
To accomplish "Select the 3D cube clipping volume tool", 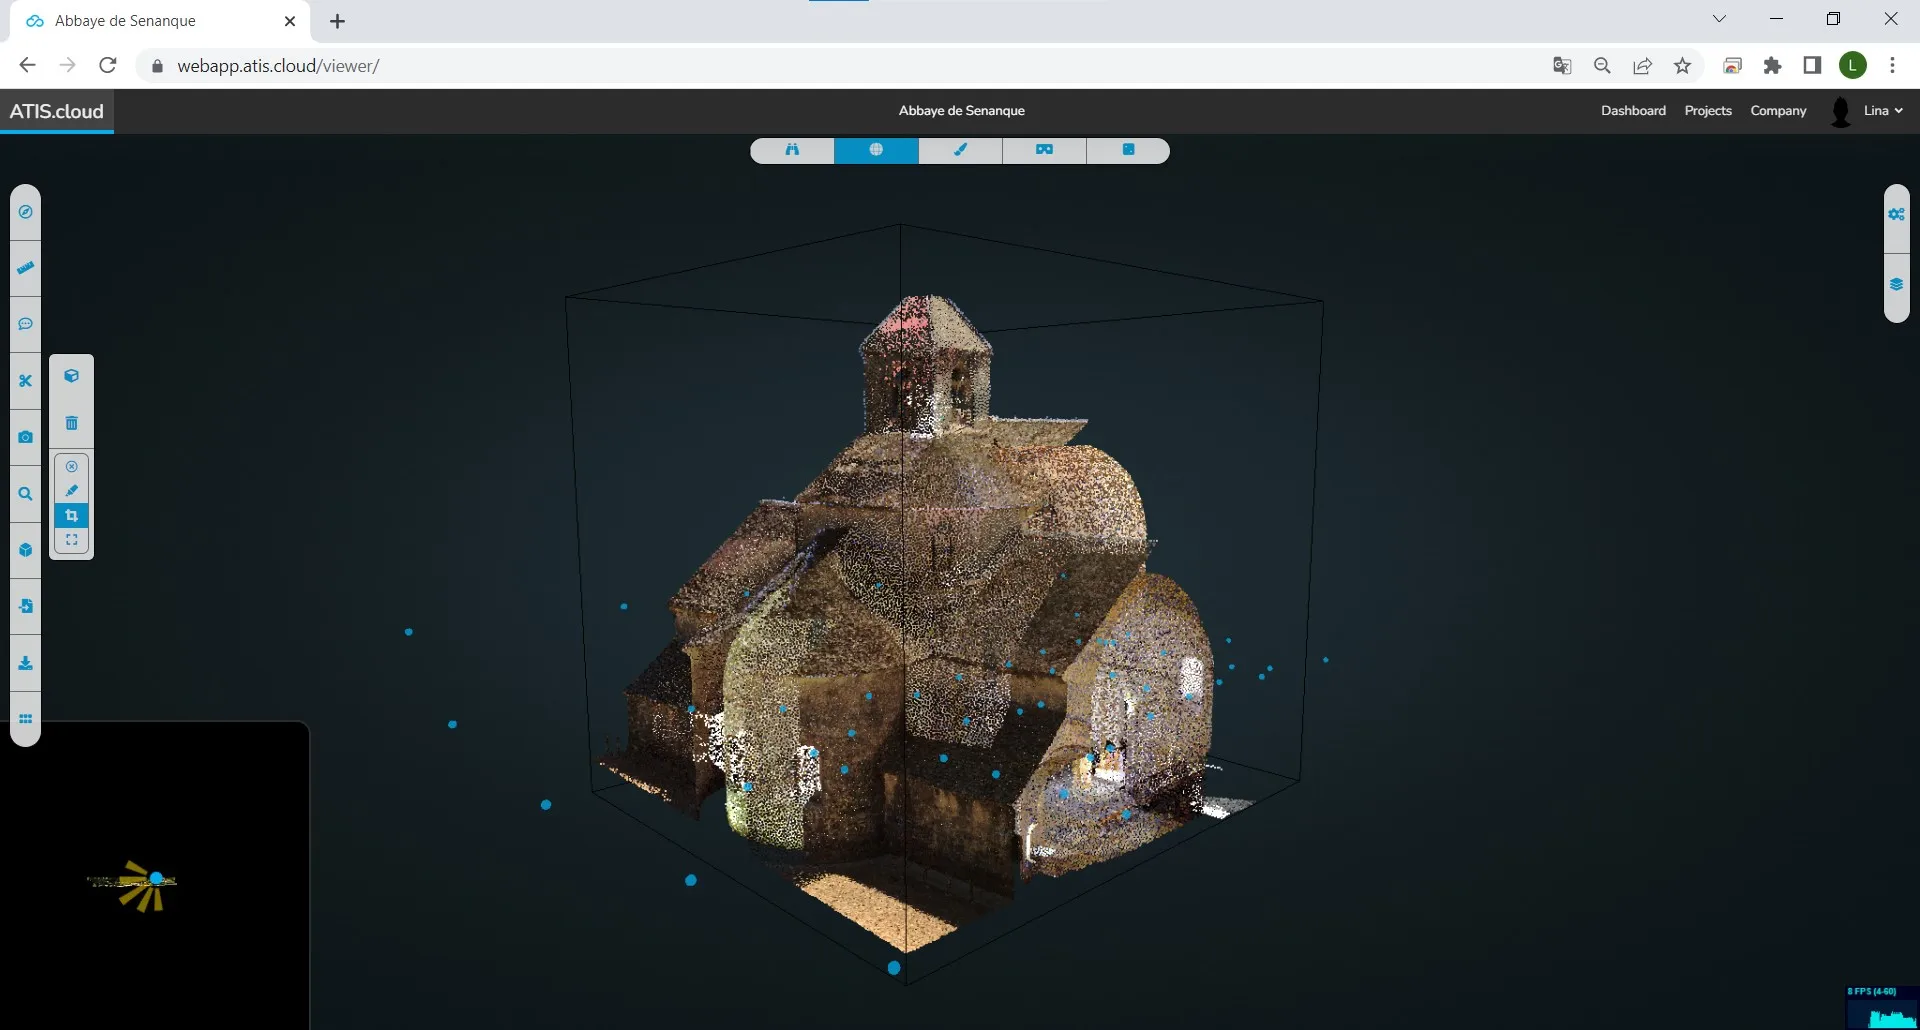I will 71,375.
